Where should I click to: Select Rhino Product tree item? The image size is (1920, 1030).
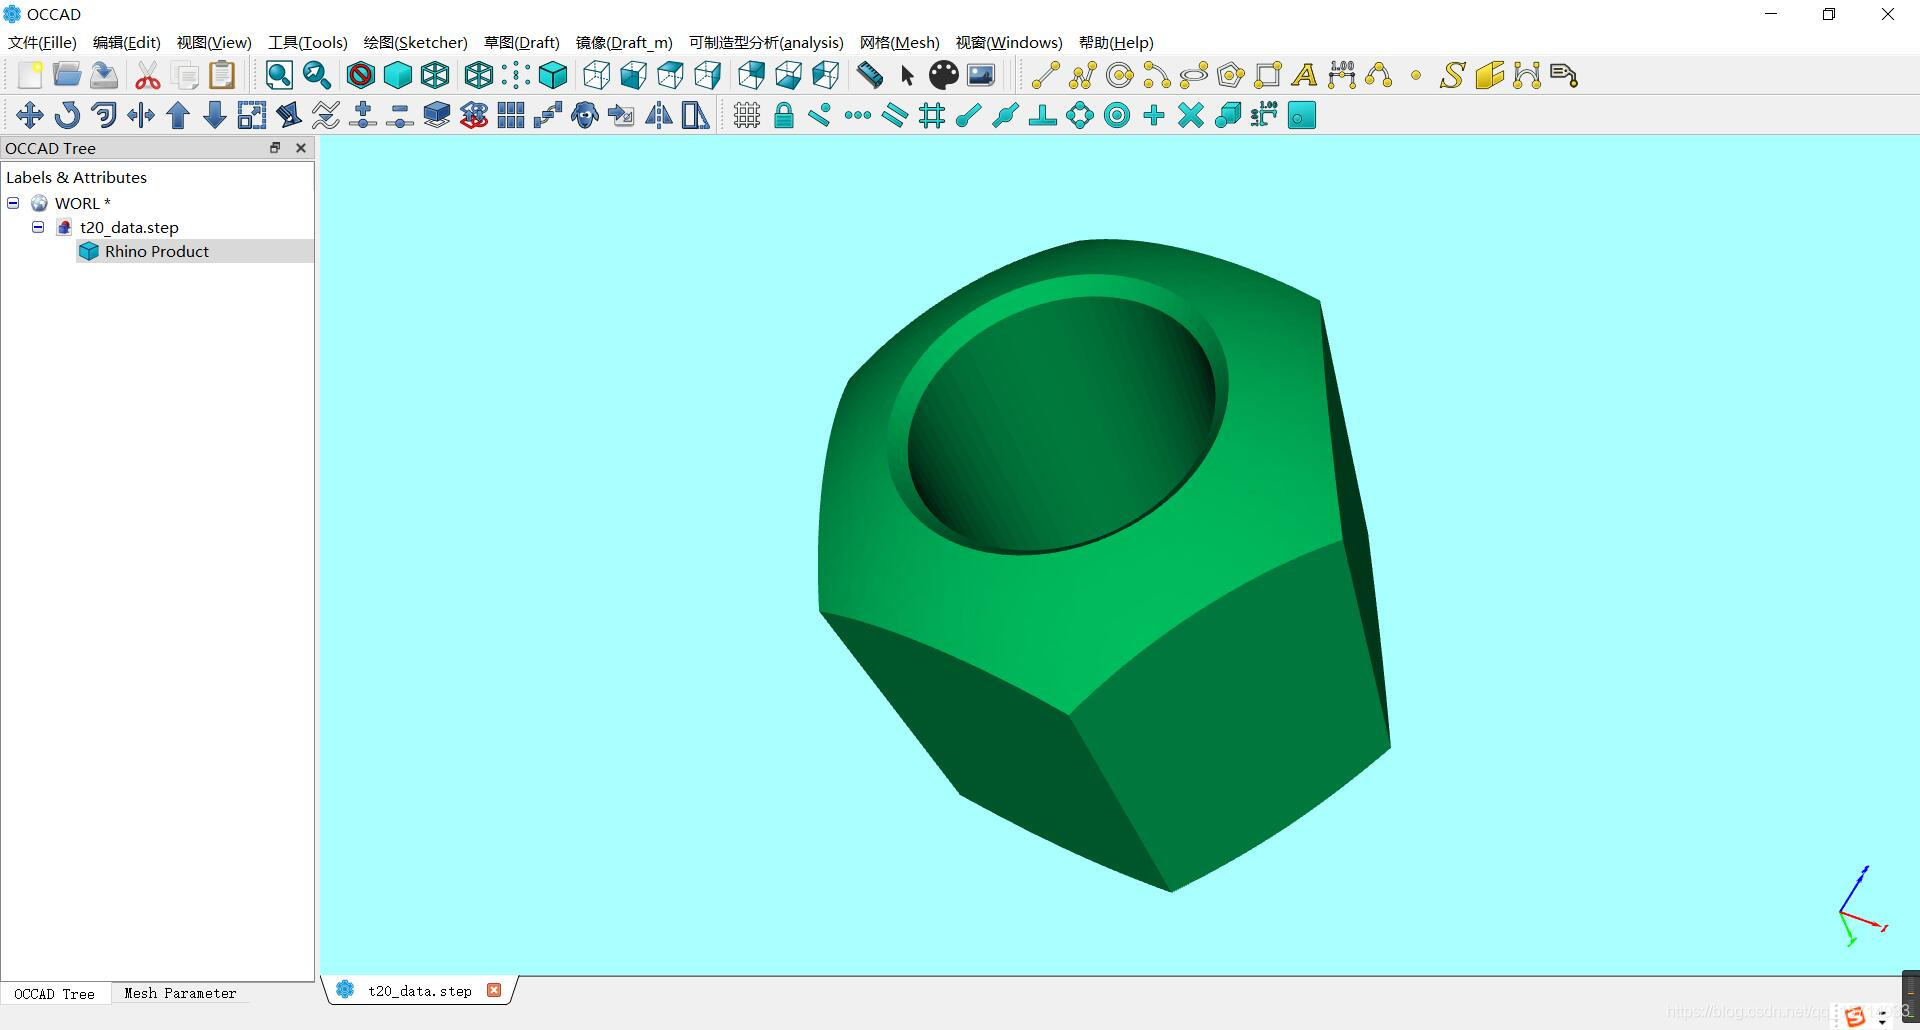(157, 252)
